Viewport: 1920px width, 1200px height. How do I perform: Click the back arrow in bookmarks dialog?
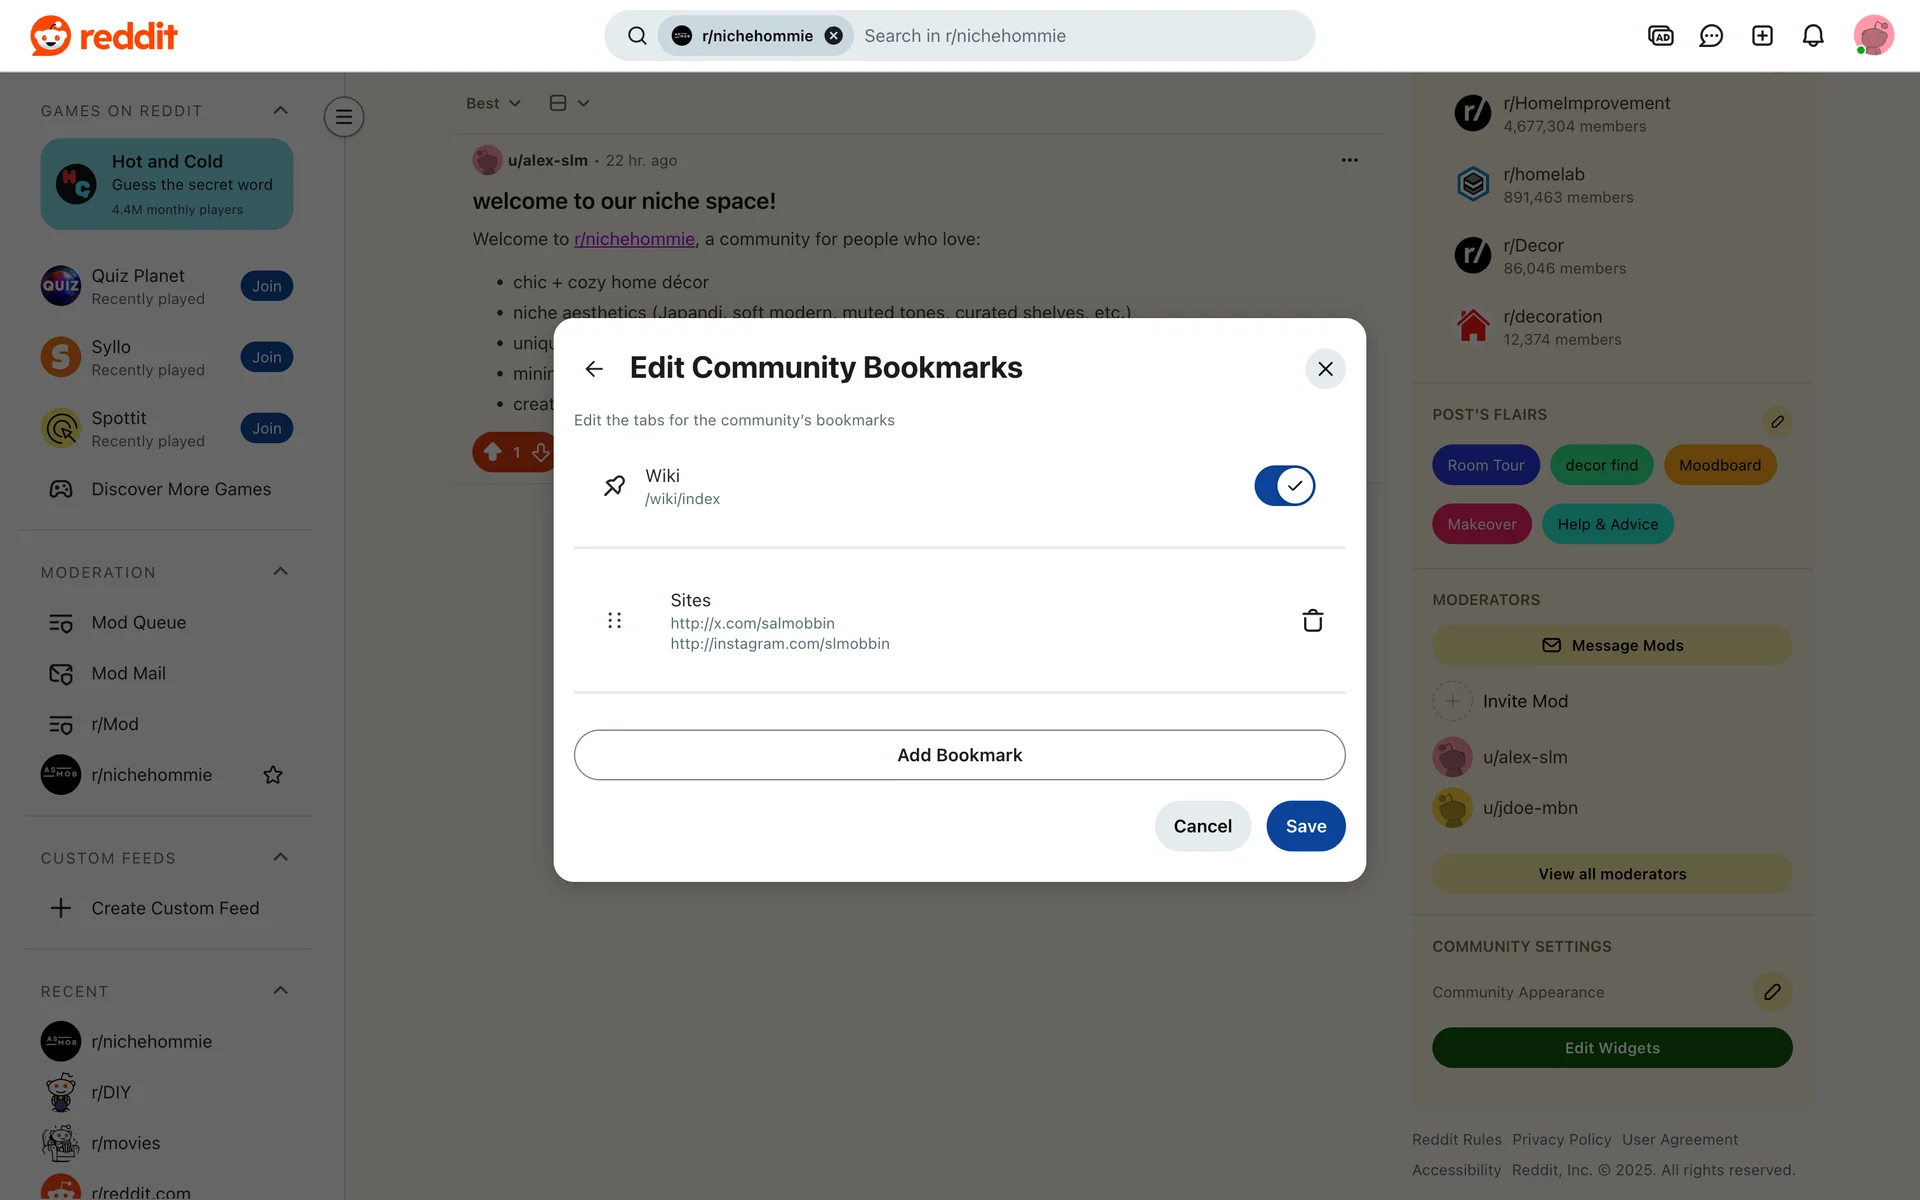point(594,369)
